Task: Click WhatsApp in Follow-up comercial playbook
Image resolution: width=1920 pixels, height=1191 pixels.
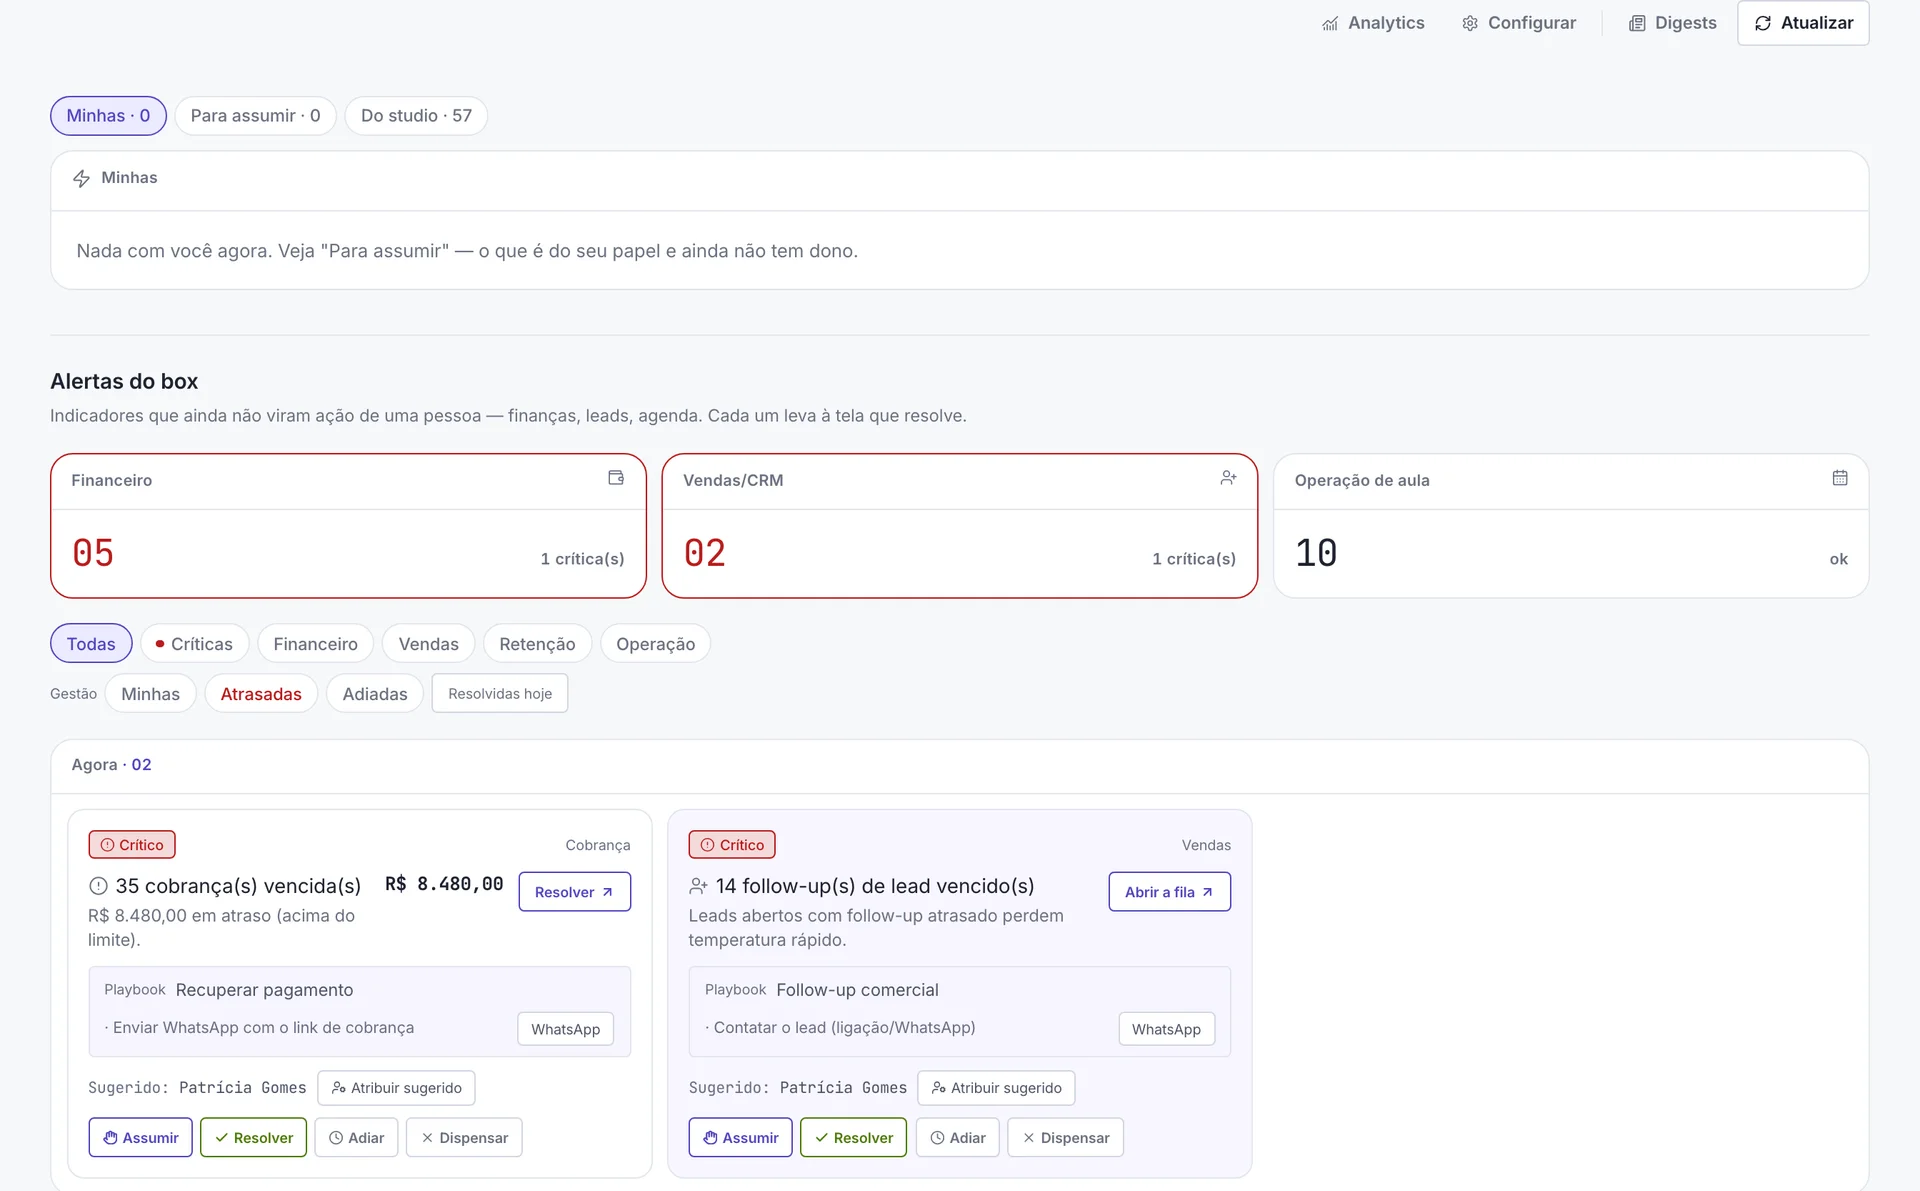Action: tap(1166, 1029)
